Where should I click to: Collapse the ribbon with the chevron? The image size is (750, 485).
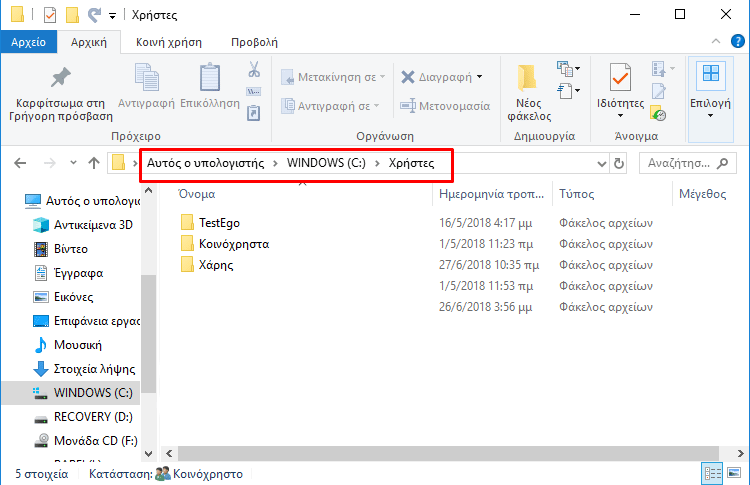coord(716,42)
